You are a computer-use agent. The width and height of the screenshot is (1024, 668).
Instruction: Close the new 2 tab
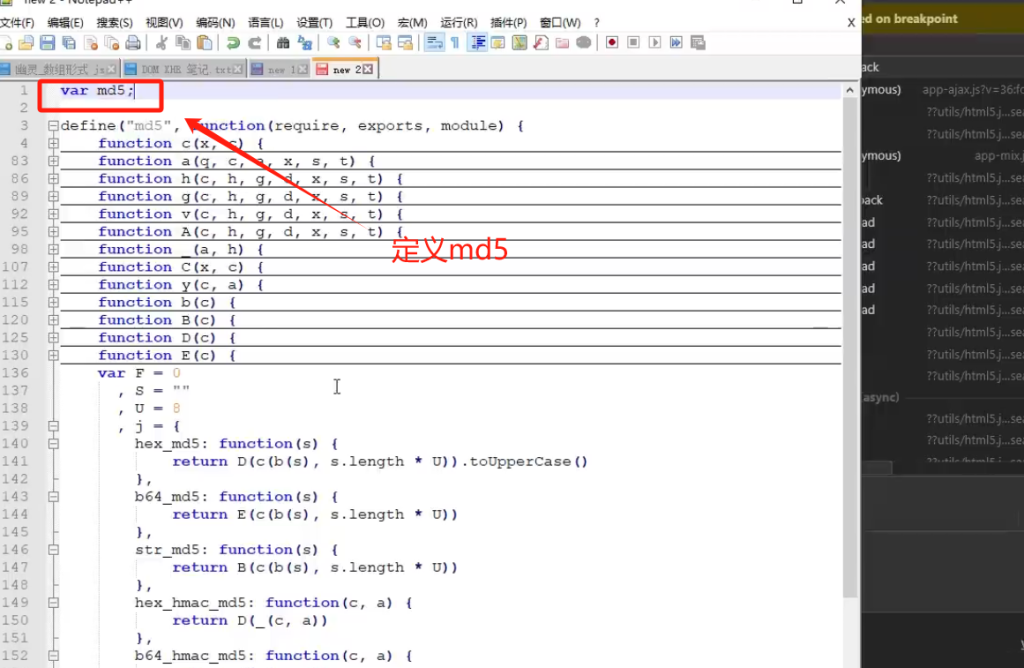(x=368, y=69)
